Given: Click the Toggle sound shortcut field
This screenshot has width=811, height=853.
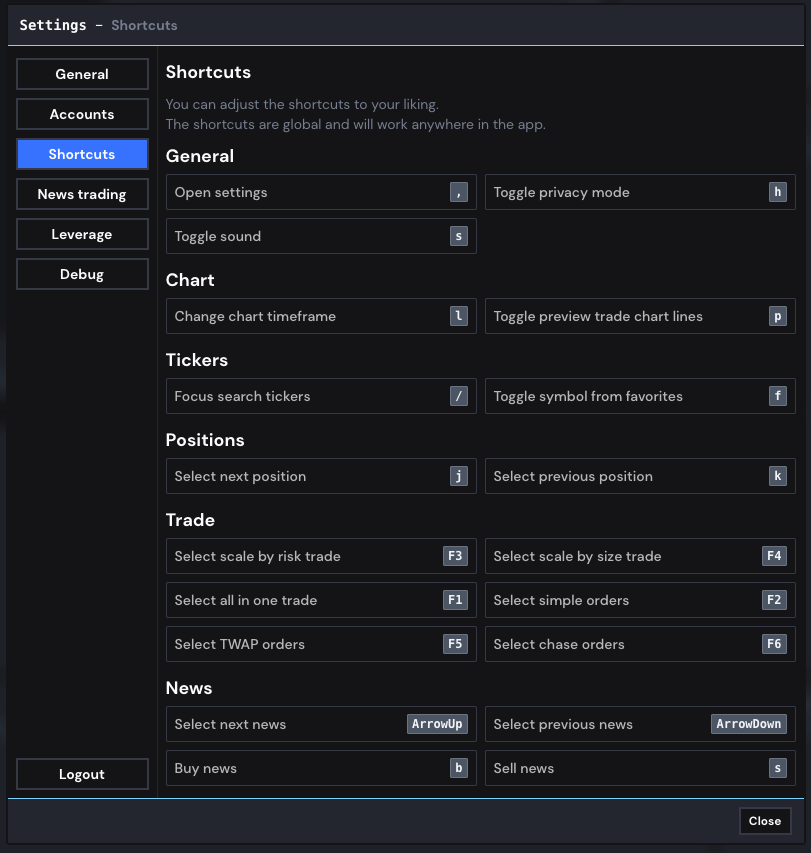Looking at the screenshot, I should [320, 236].
